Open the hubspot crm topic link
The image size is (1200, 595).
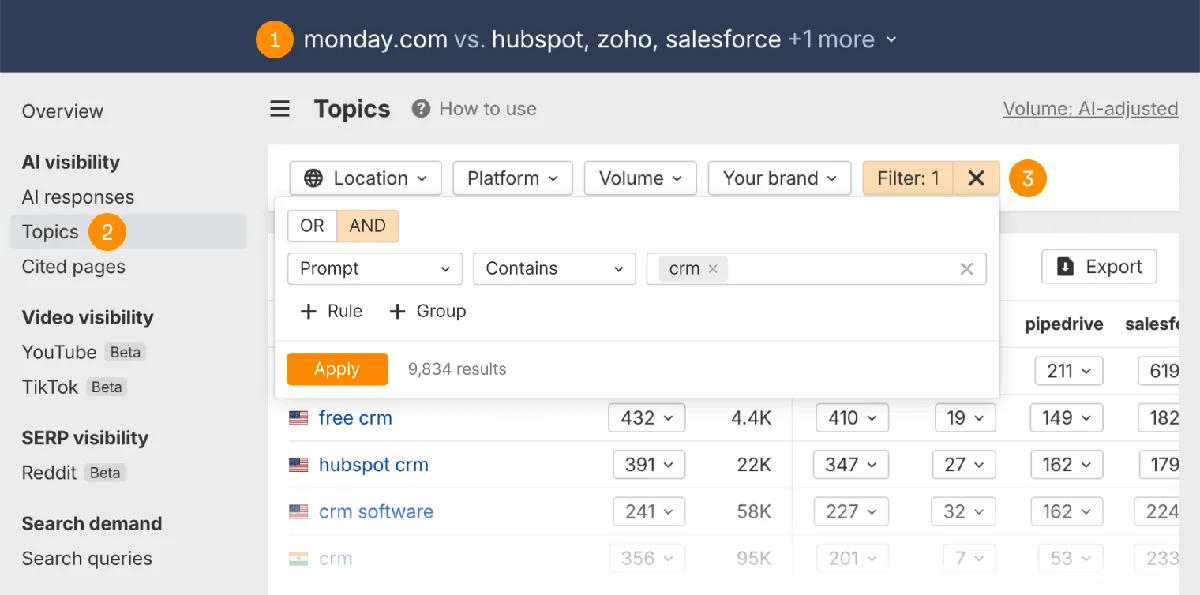373,465
